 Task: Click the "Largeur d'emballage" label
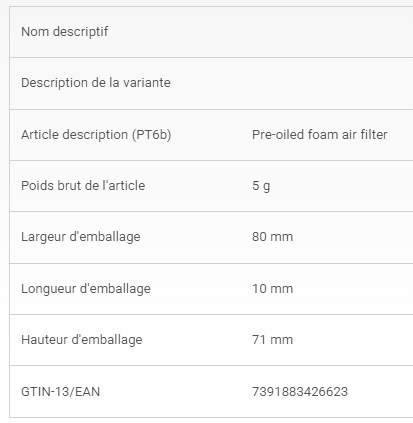[81, 237]
